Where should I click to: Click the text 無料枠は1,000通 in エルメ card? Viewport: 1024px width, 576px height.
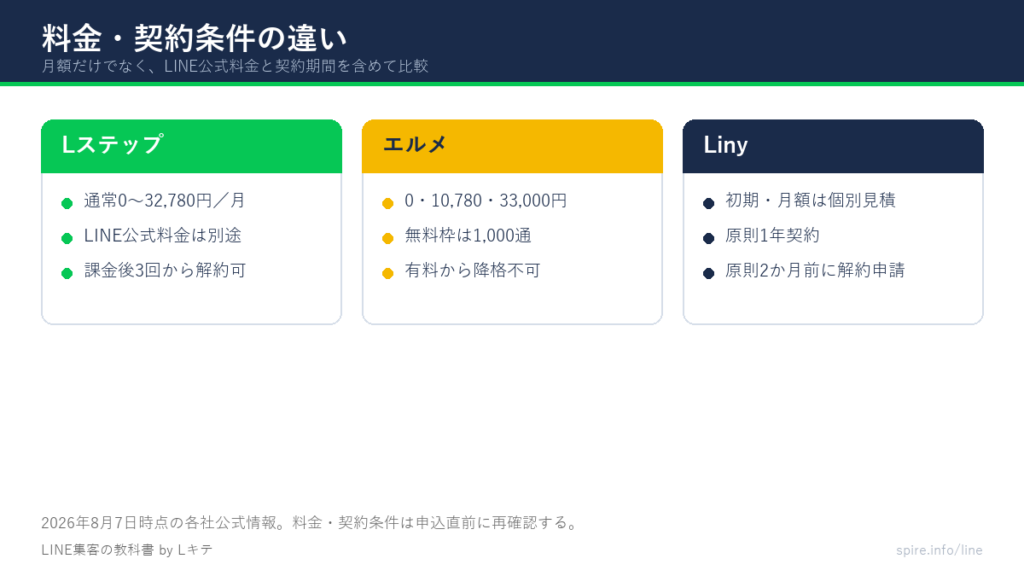tap(468, 236)
